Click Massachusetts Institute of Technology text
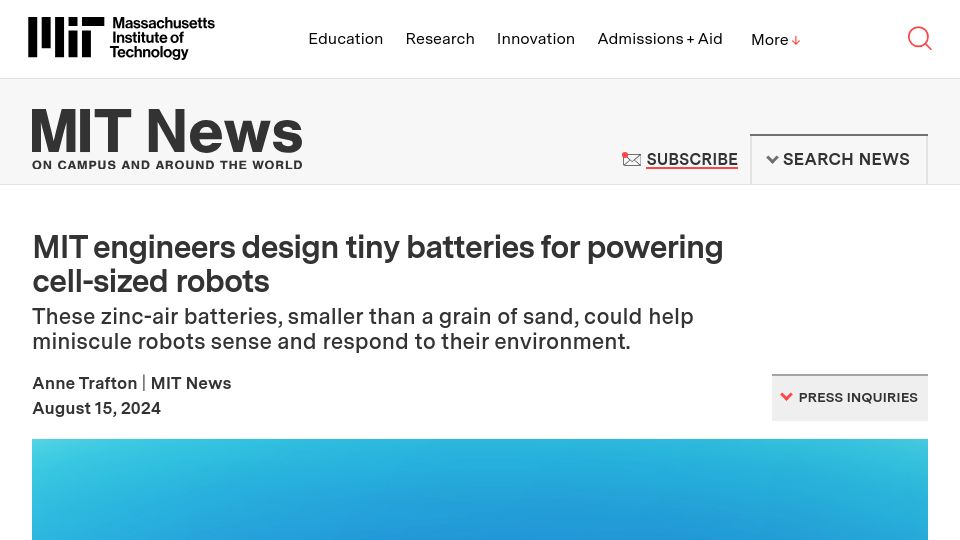The image size is (960, 540). pos(162,37)
